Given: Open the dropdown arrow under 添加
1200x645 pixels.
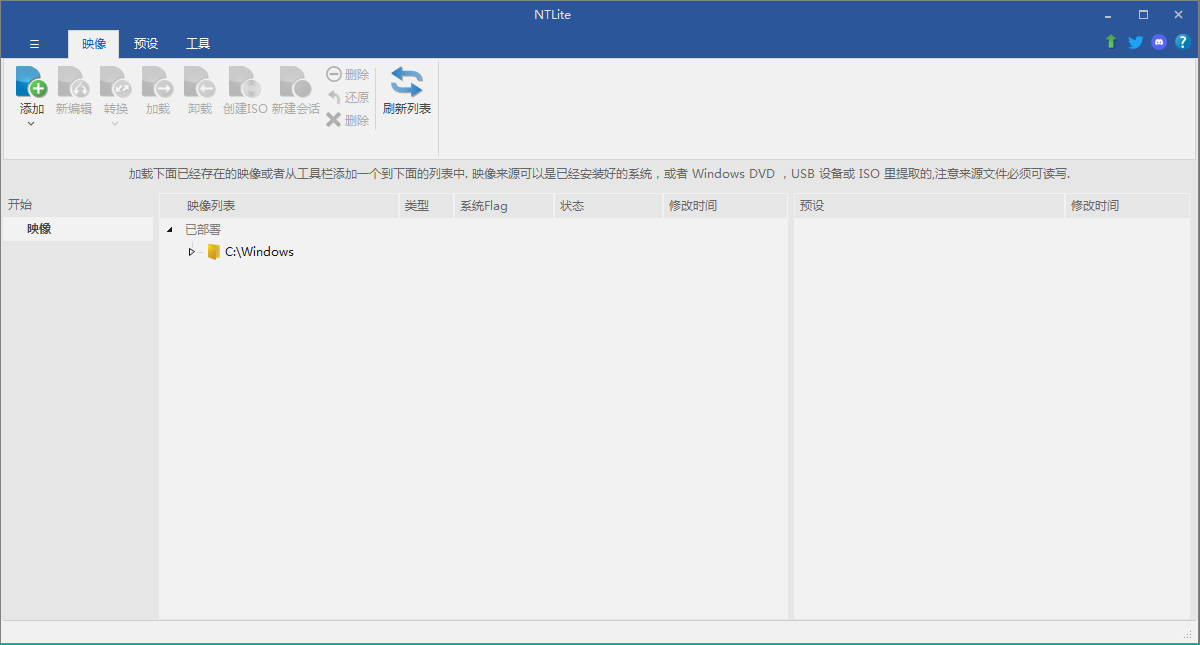Looking at the screenshot, I should [32, 124].
